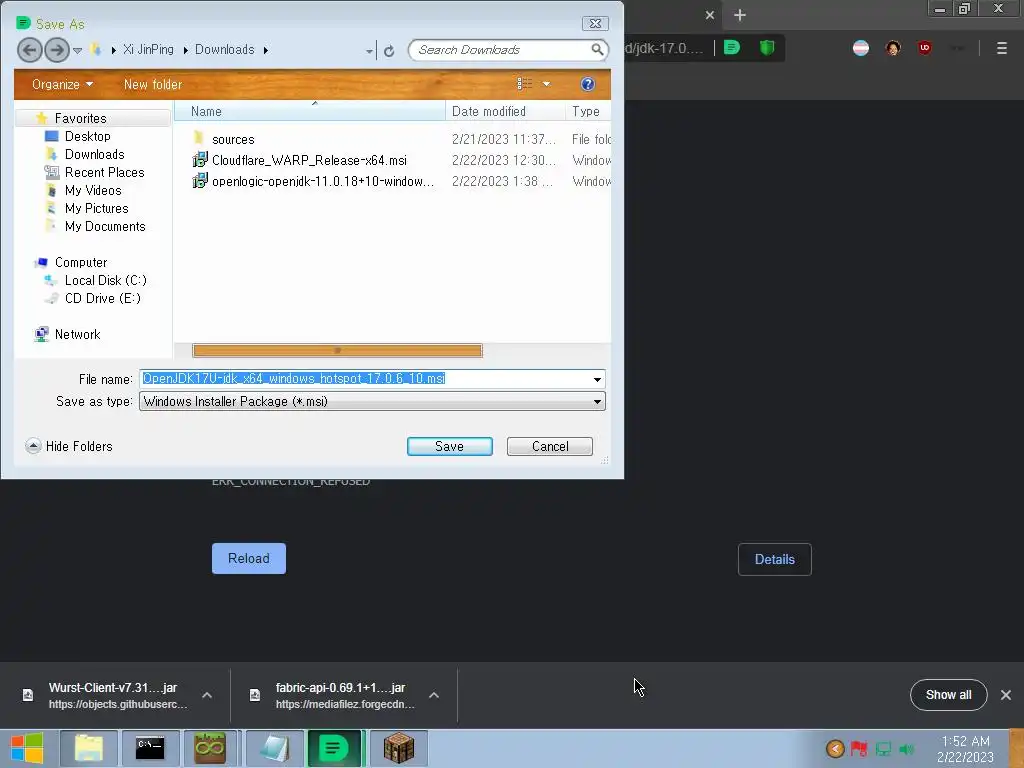Open the Minecraft crafting table taskbar icon
Screen dimensions: 1024x768
398,748
